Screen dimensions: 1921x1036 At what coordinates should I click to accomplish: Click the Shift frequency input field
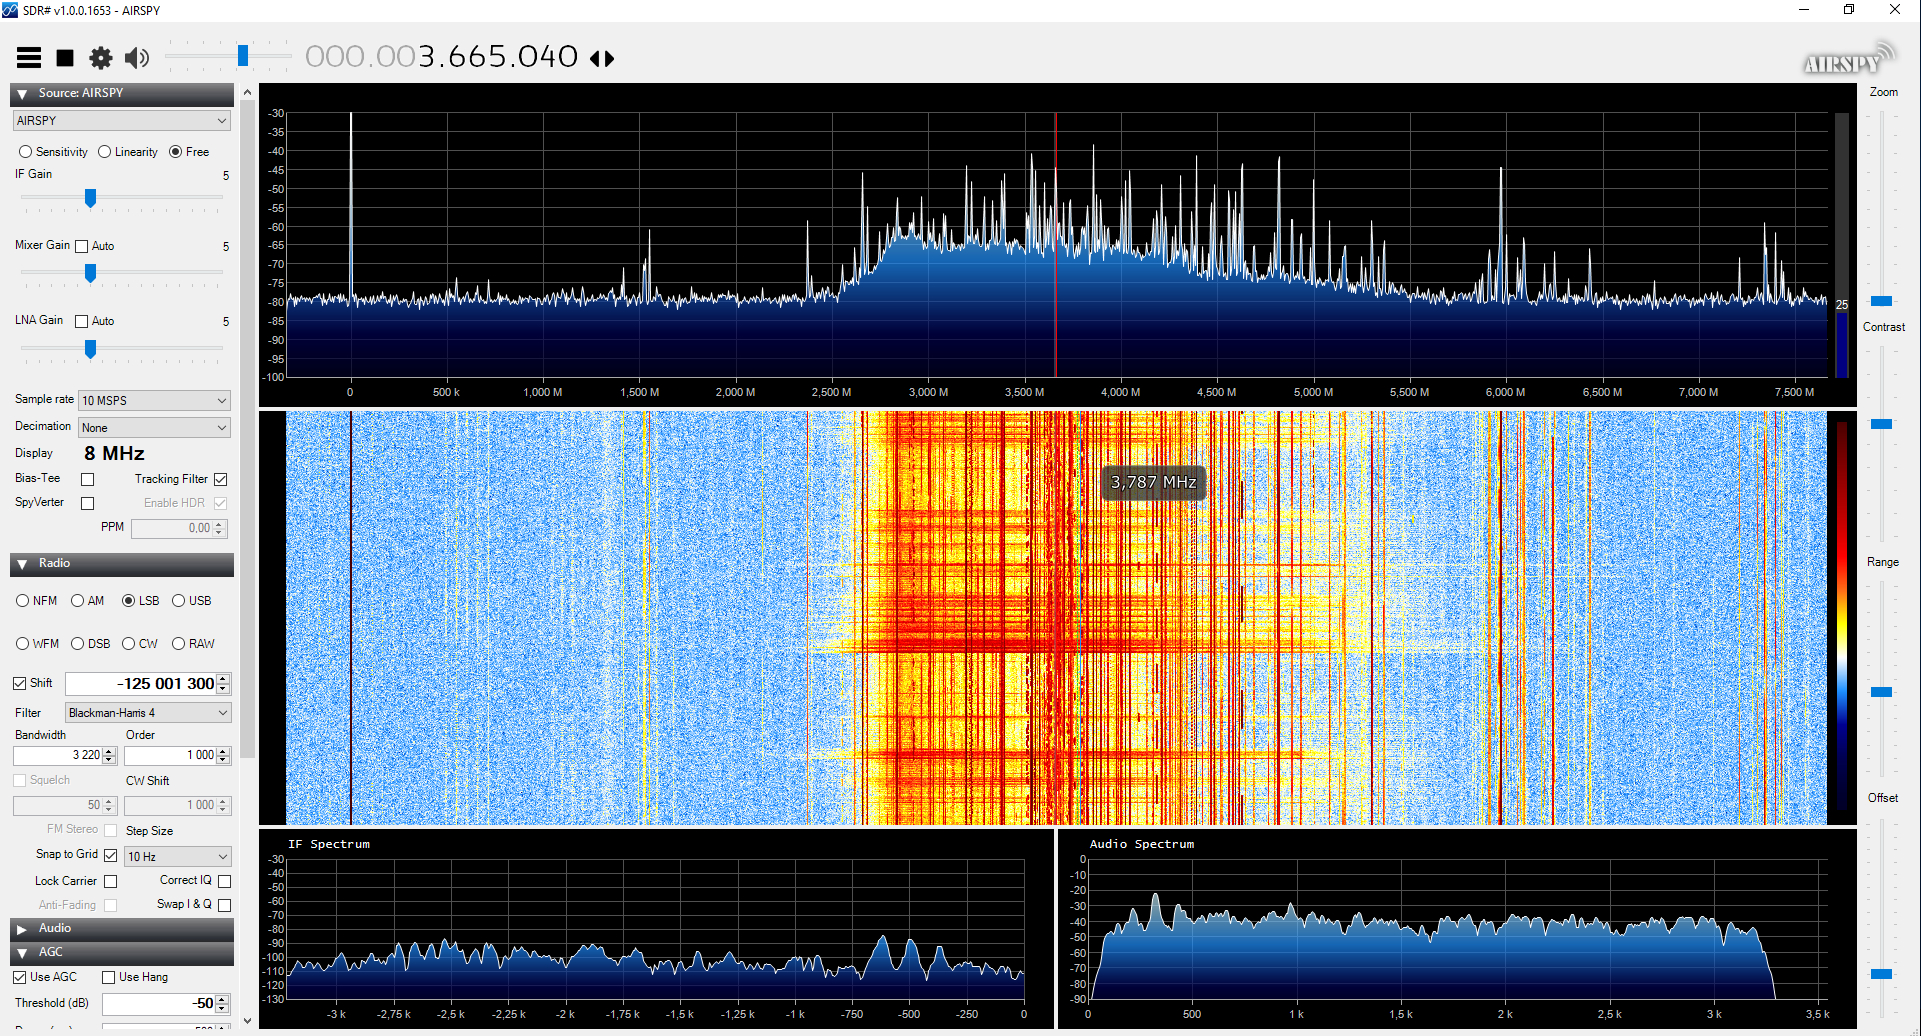point(140,684)
